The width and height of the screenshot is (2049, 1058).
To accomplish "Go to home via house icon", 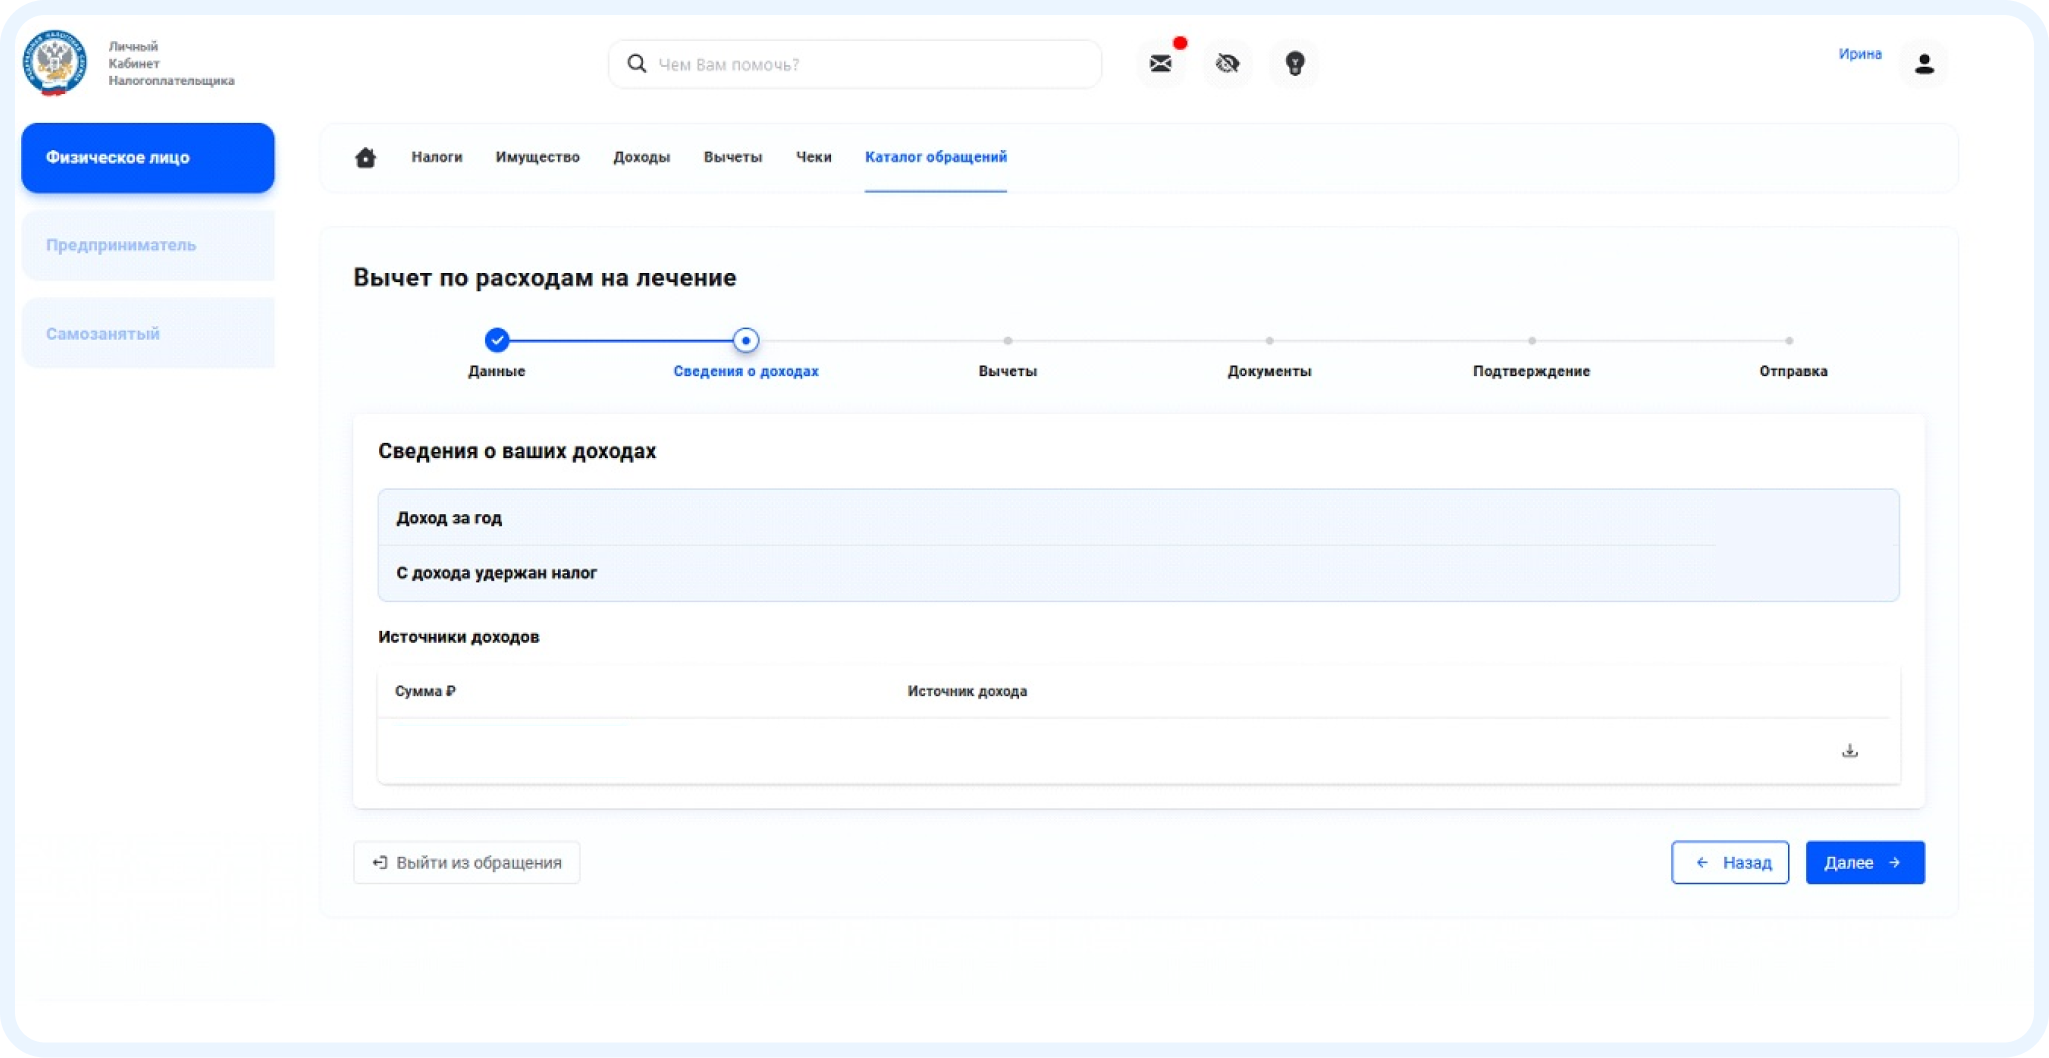I will tap(366, 158).
